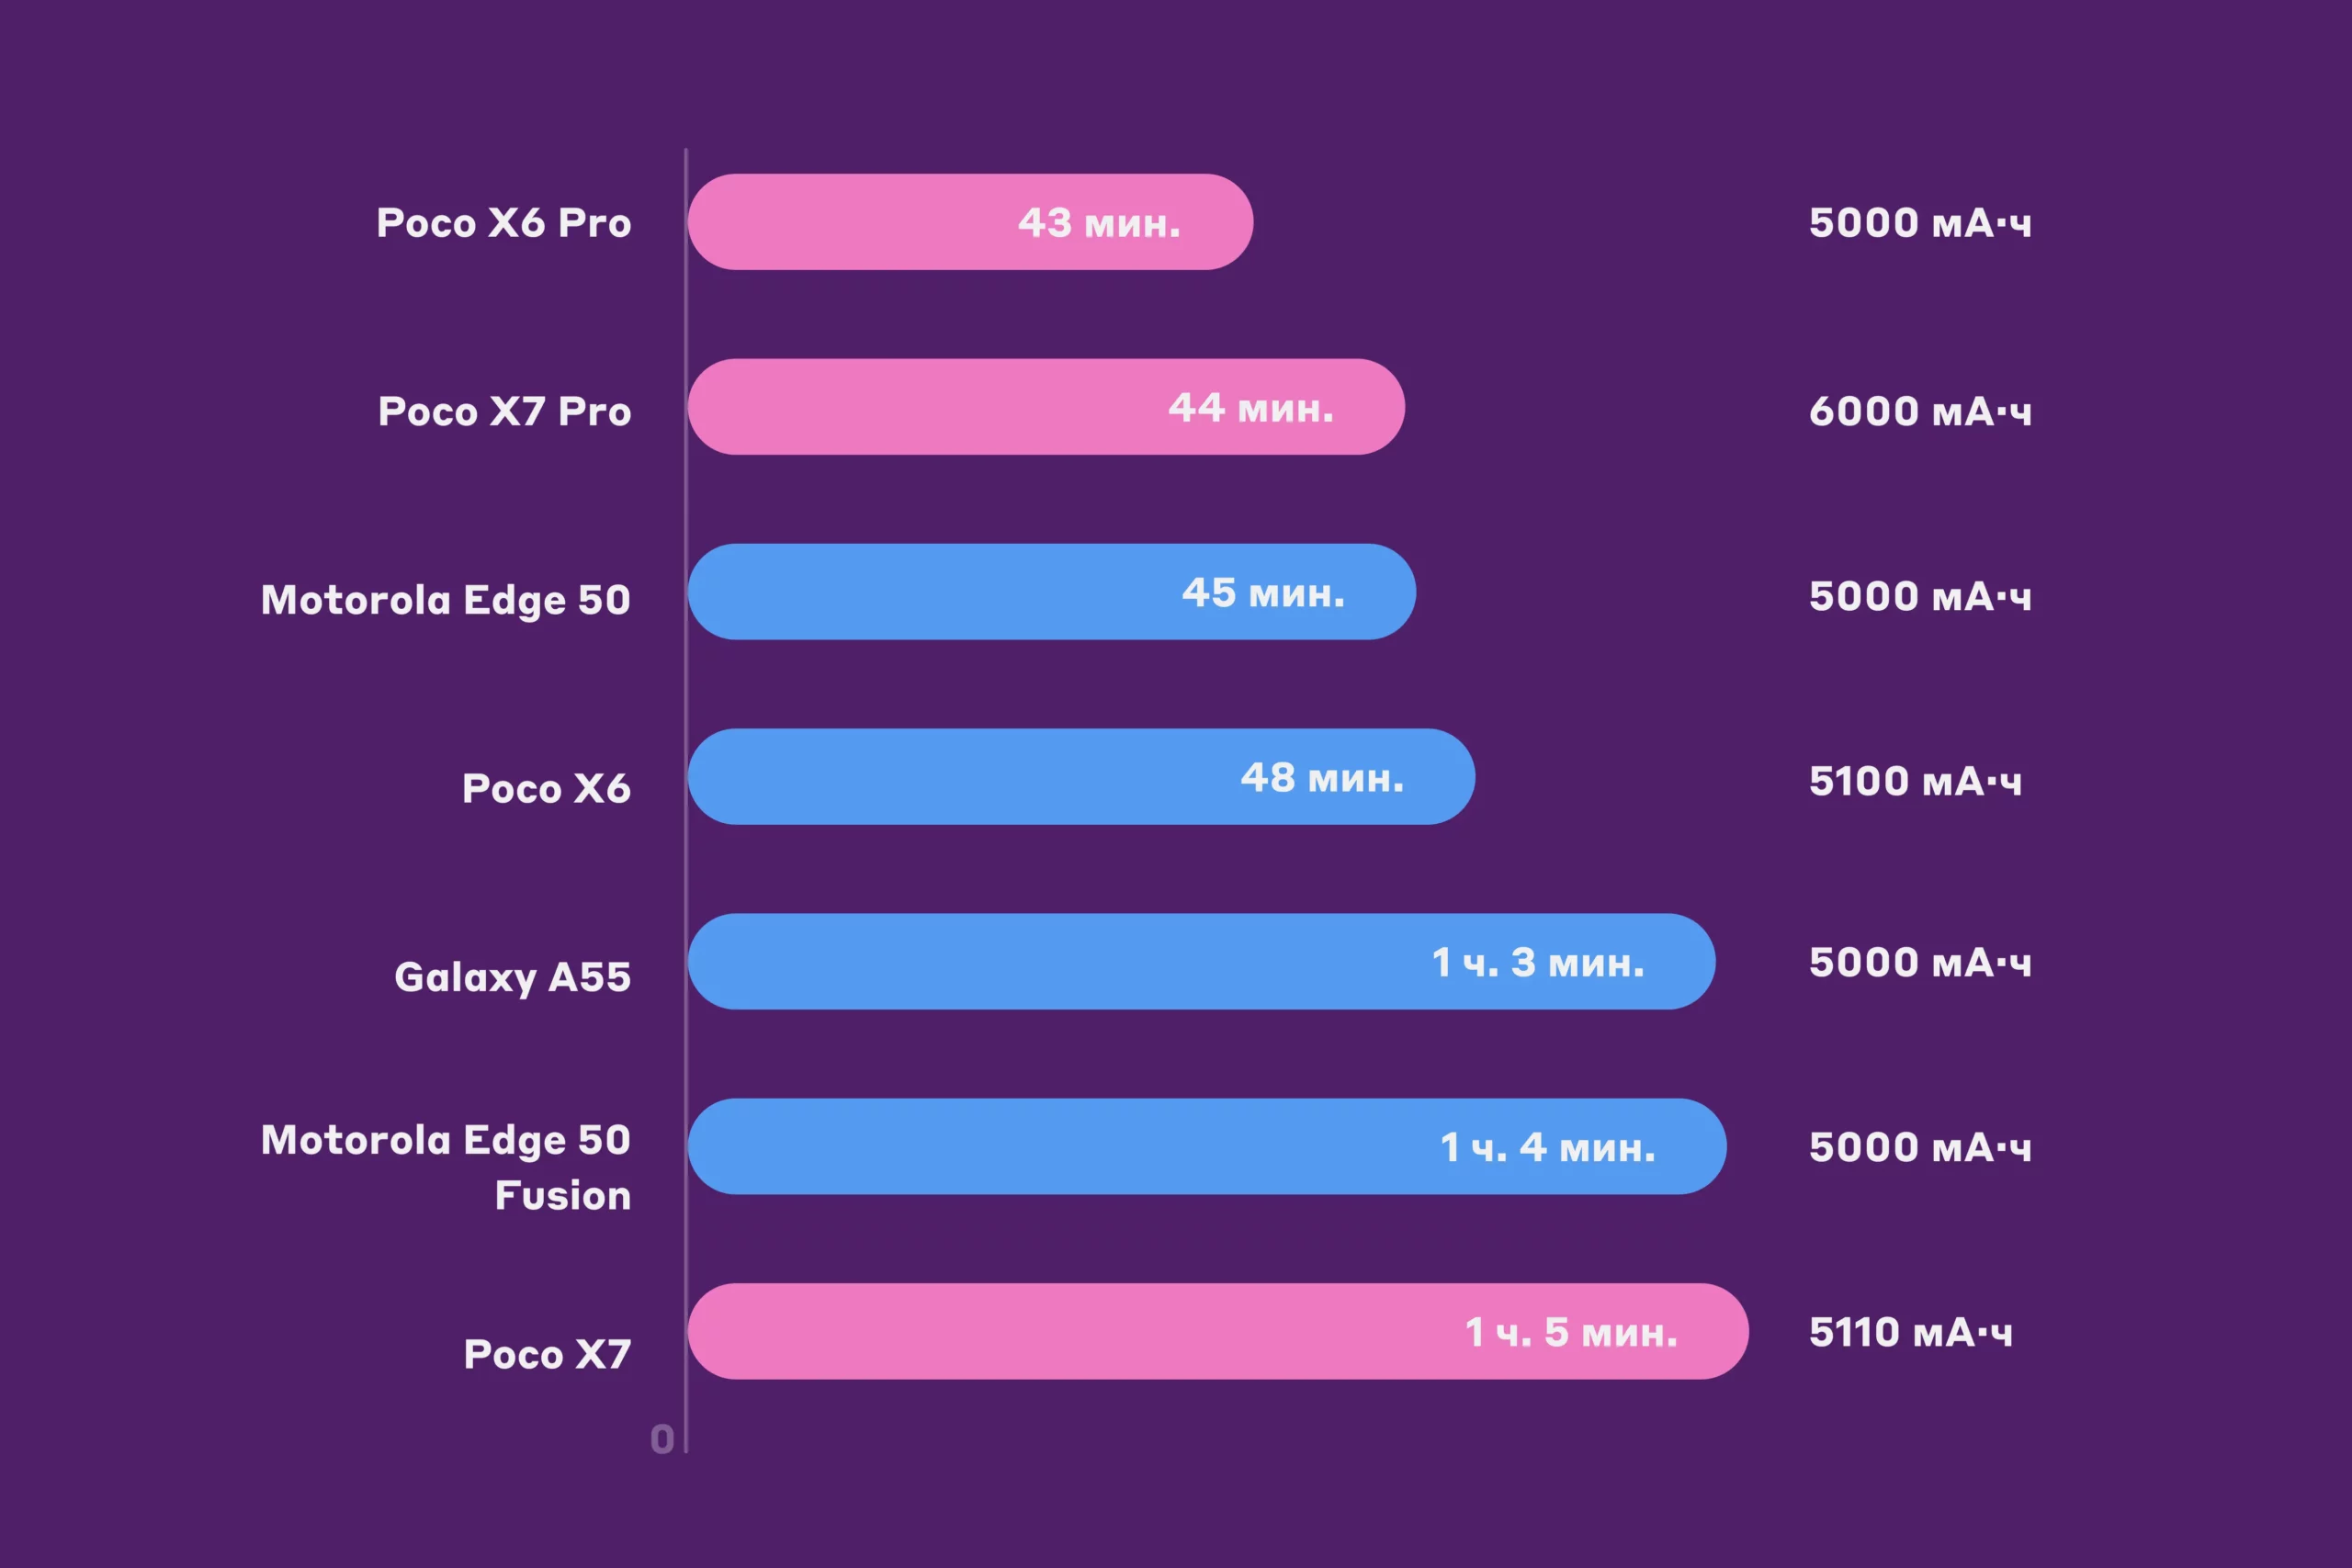Screen dimensions: 2352x1568
Task: Select the blue 45 мин. bar
Action: pyautogui.click(x=1051, y=592)
